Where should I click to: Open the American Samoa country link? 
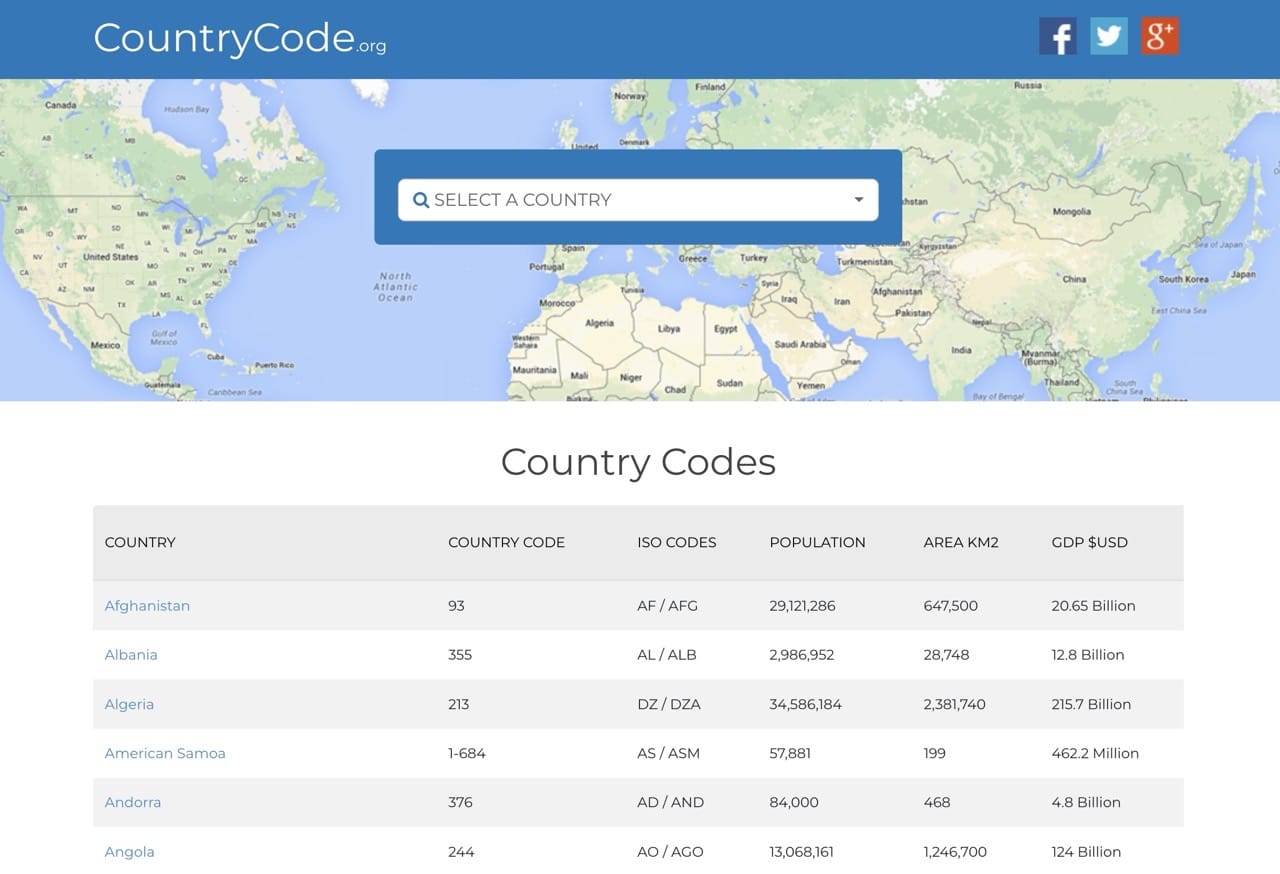click(165, 753)
